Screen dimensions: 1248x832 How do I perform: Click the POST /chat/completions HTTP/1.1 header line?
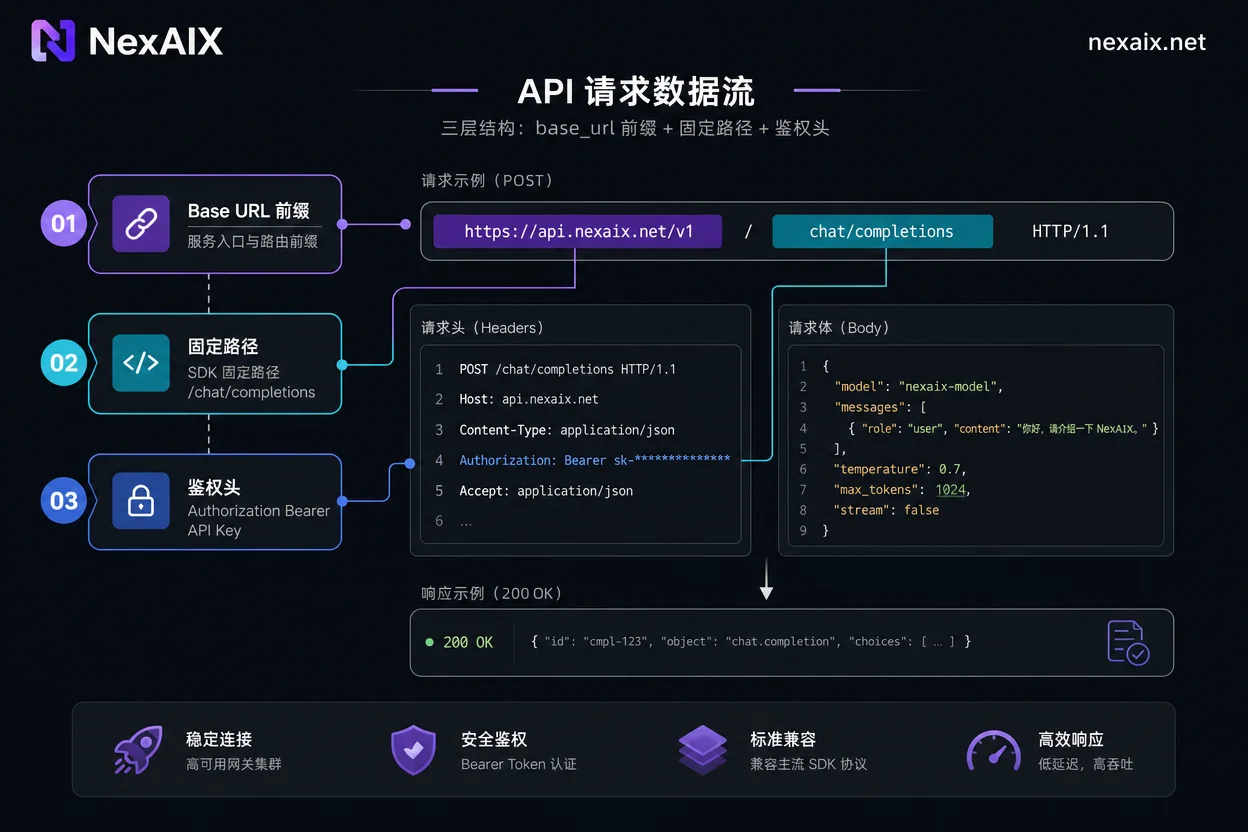[567, 369]
